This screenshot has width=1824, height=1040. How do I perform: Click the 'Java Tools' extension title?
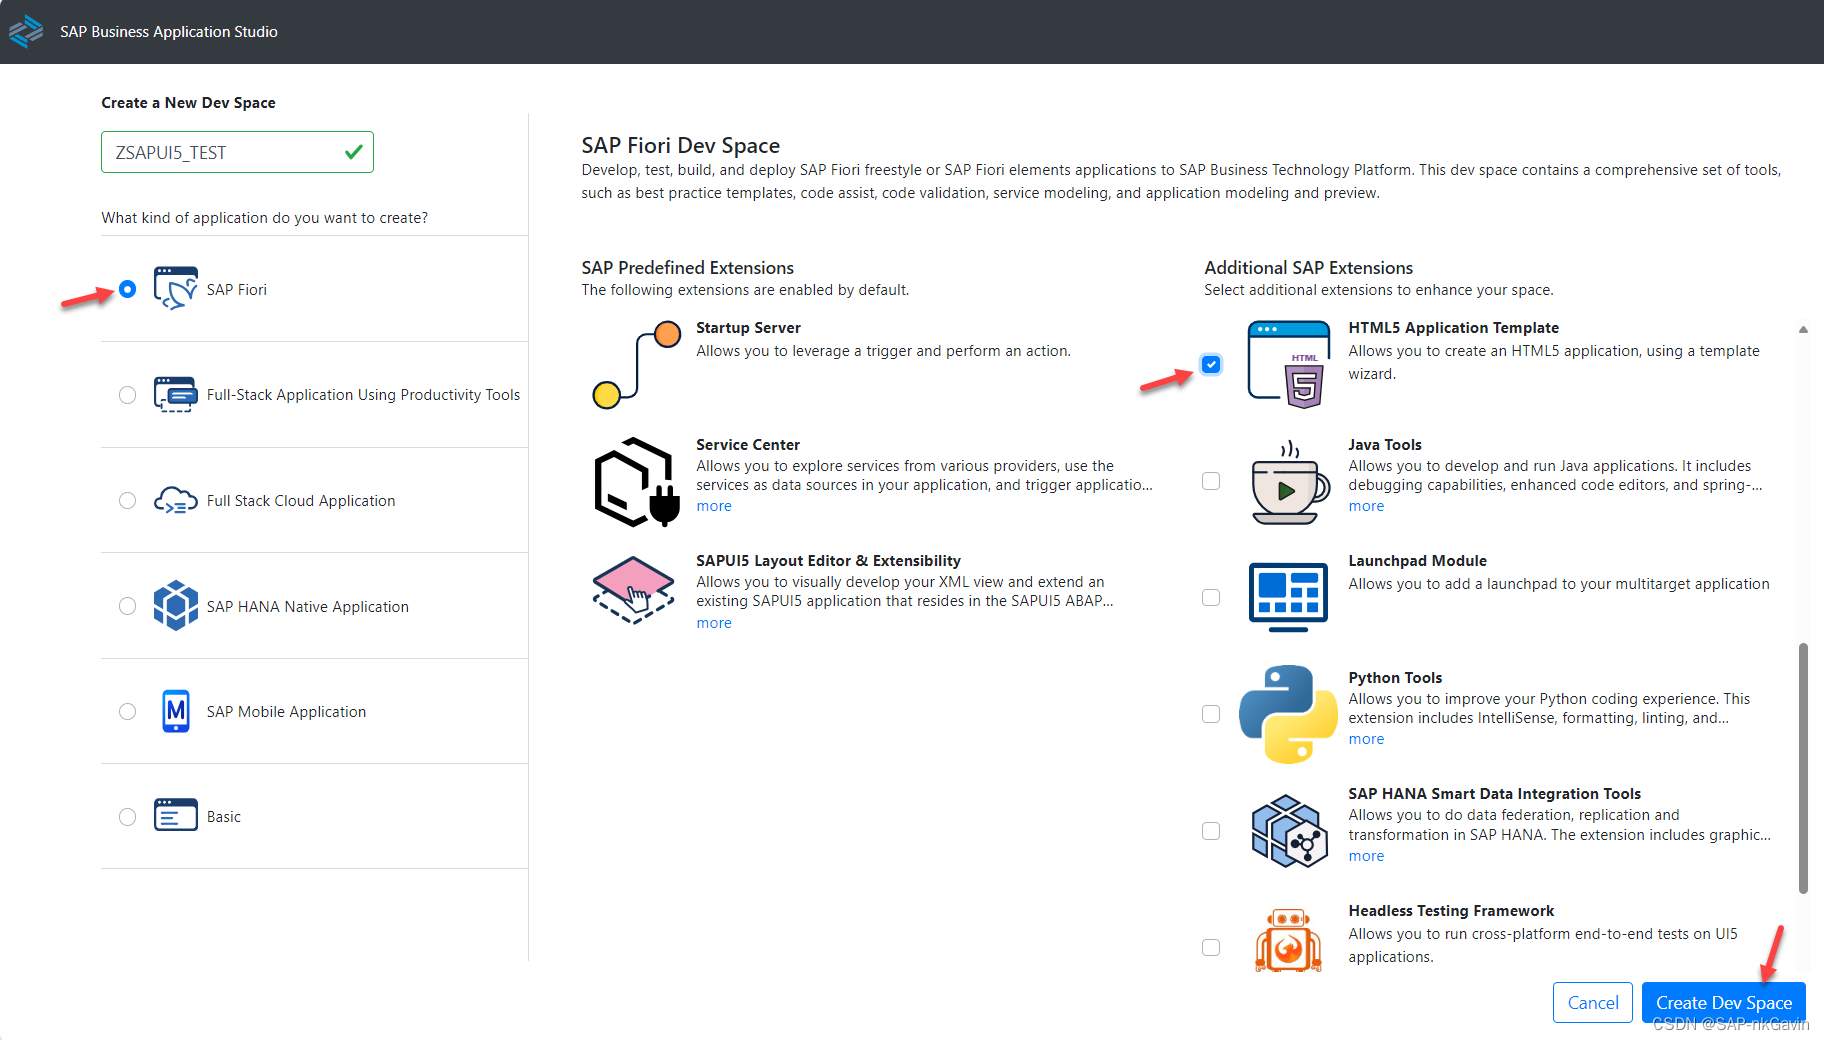pyautogui.click(x=1385, y=444)
